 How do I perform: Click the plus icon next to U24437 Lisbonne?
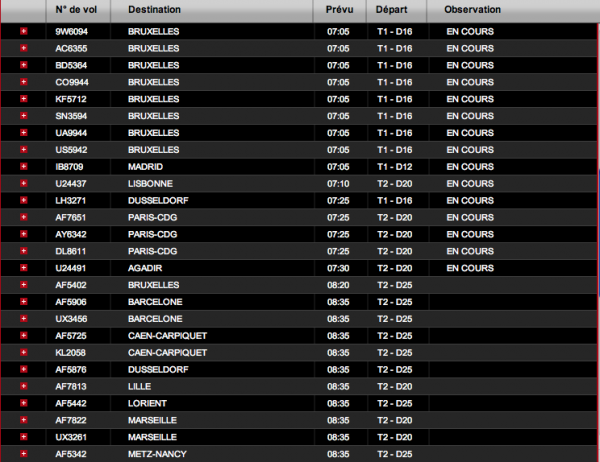(x=24, y=184)
